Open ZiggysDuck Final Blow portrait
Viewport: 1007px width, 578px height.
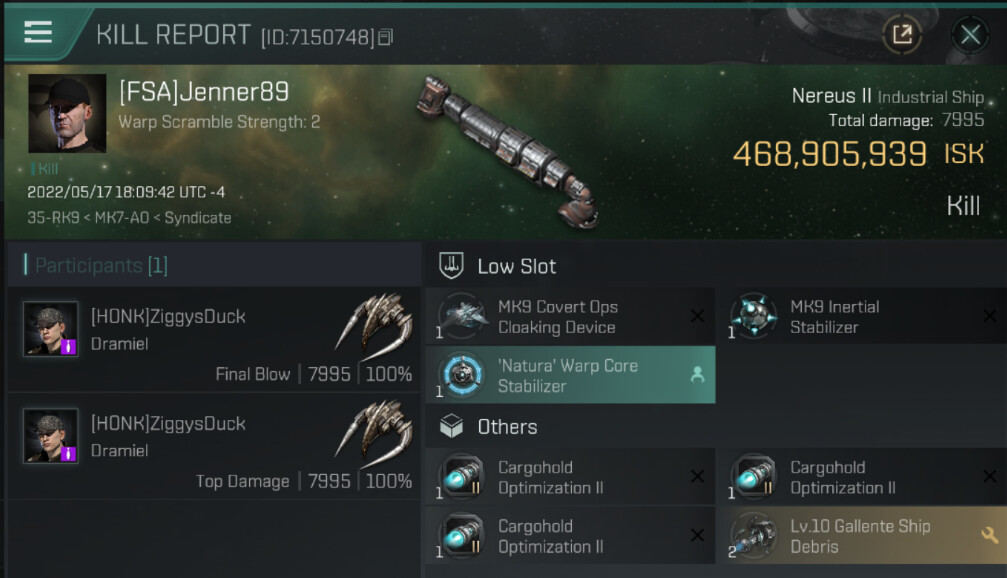click(51, 329)
